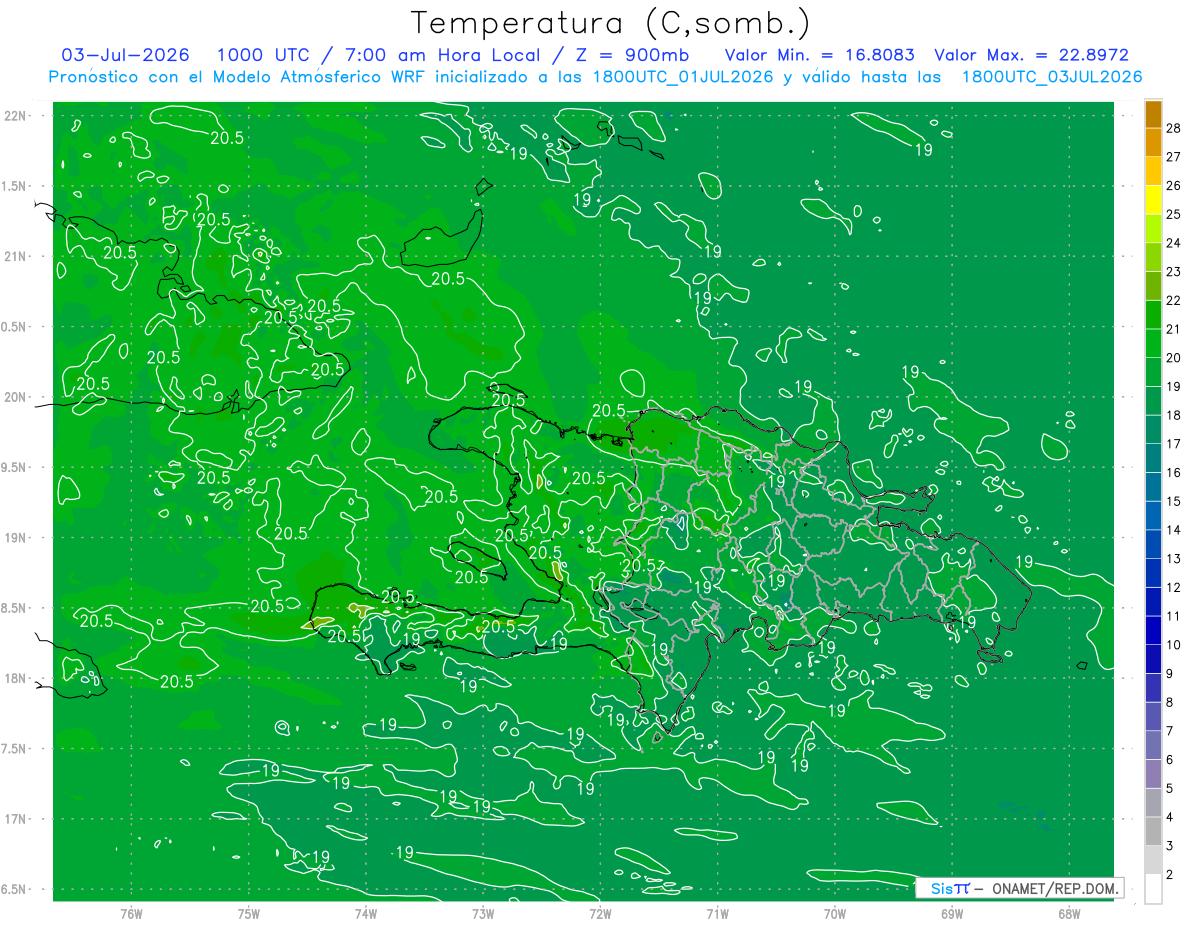Pick the legend band between 20 and 21
Screen dimensions: 1200x927
click(x=1153, y=343)
